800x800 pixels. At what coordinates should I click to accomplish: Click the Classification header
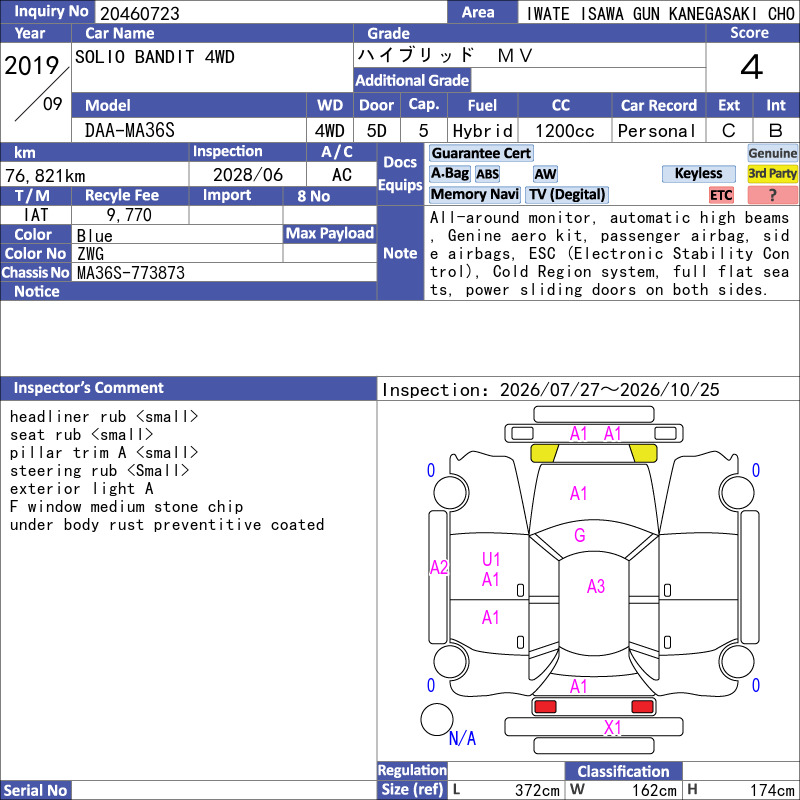click(623, 771)
